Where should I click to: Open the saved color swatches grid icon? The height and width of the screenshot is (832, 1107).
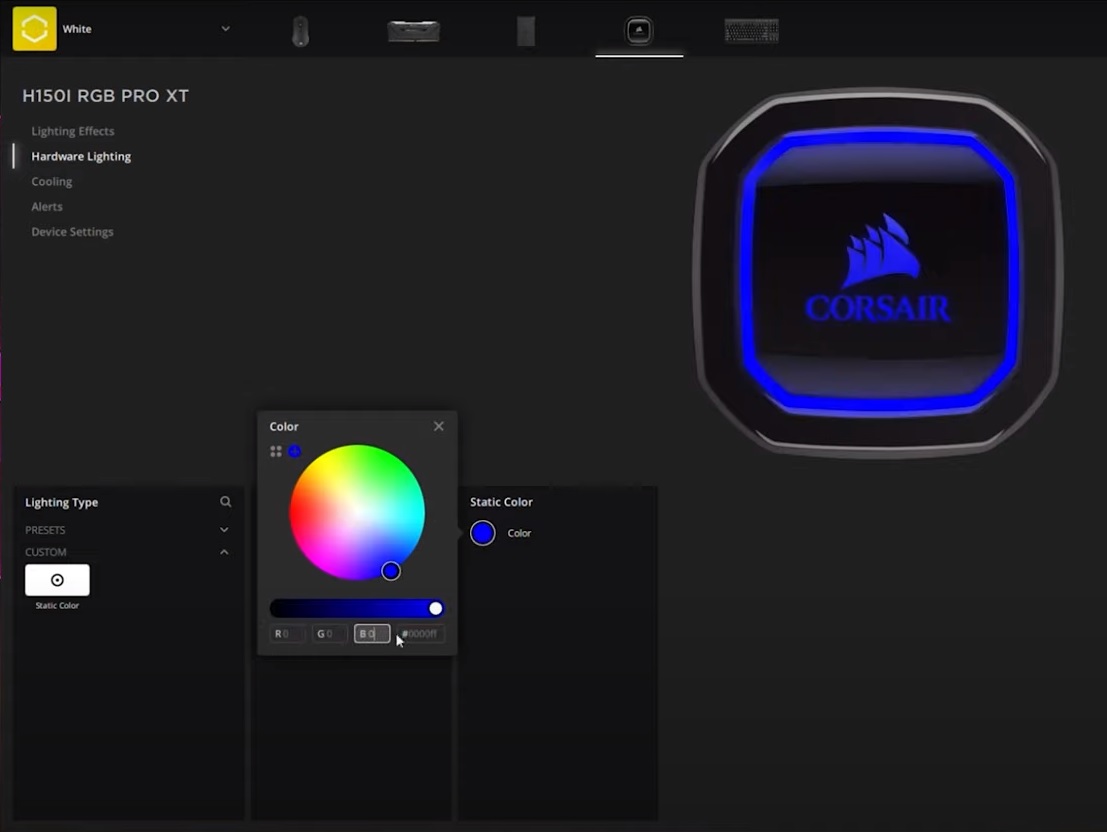click(275, 450)
